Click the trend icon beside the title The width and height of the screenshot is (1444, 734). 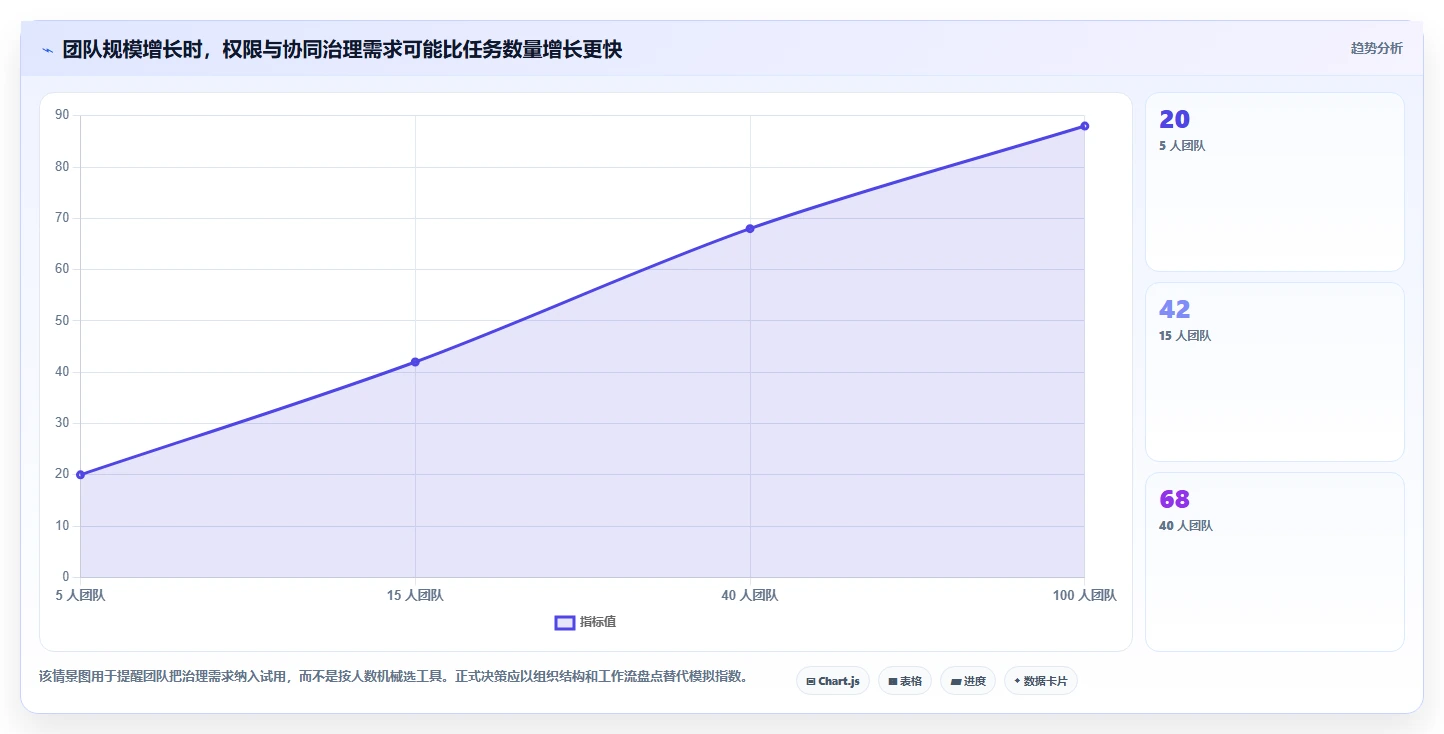click(47, 50)
